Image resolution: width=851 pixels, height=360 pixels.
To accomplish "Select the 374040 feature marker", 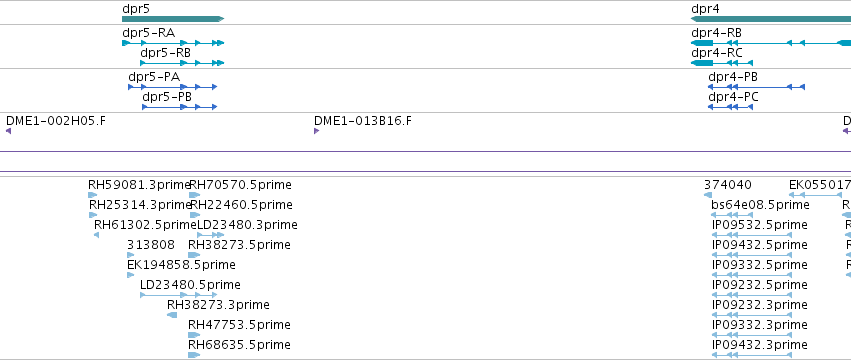I will [708, 195].
